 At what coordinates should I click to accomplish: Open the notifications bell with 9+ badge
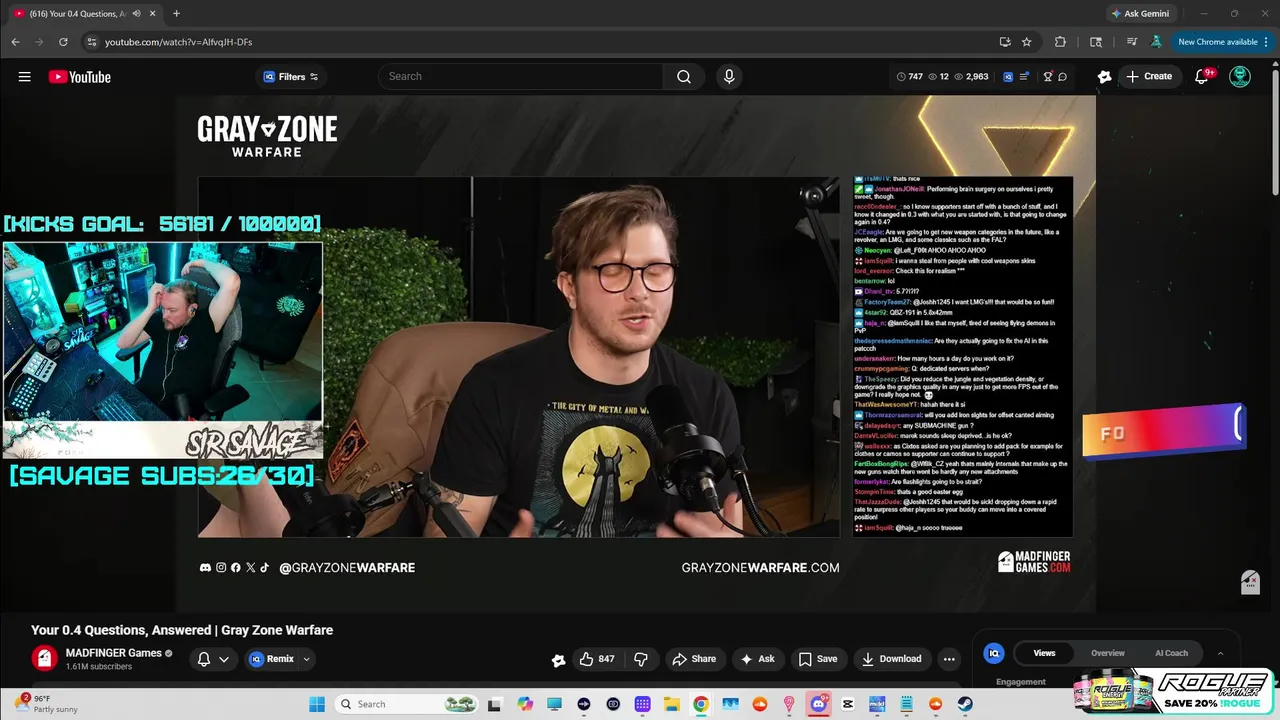1203,77
